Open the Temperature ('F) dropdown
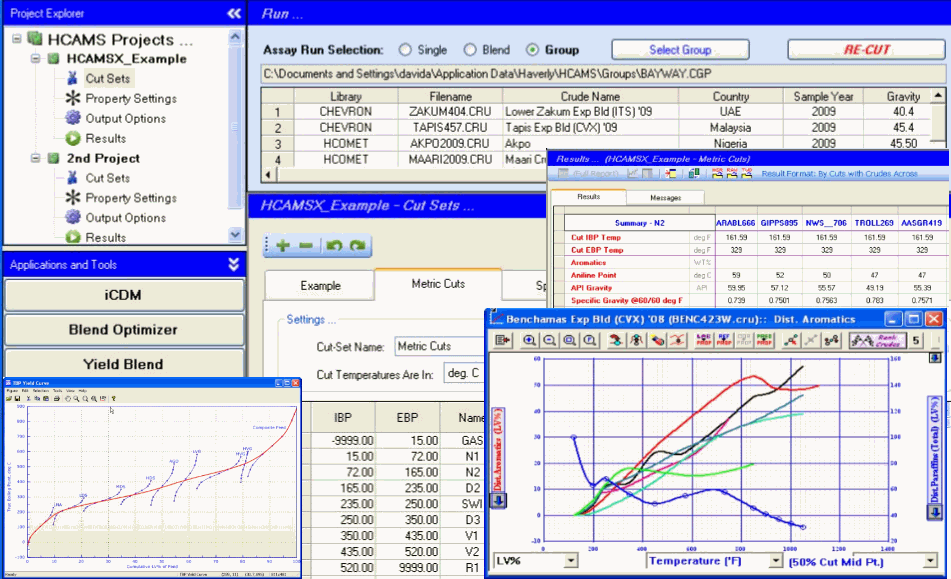 click(776, 561)
